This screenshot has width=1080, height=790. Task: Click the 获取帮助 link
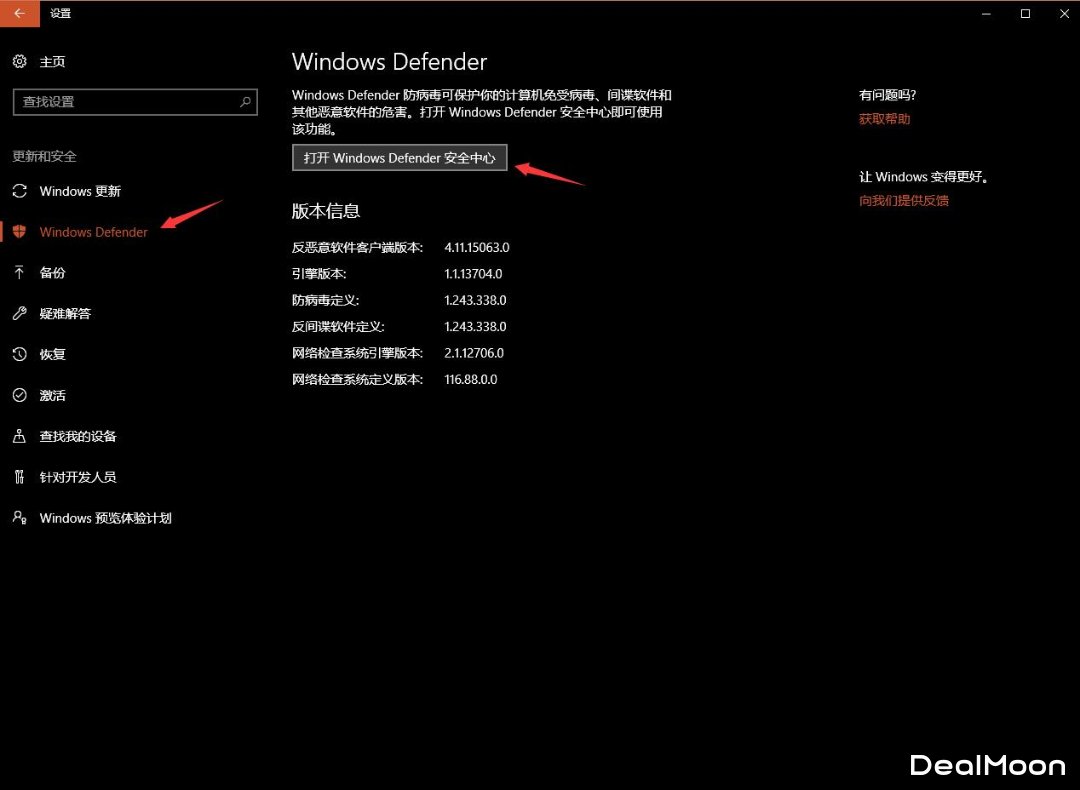(884, 119)
